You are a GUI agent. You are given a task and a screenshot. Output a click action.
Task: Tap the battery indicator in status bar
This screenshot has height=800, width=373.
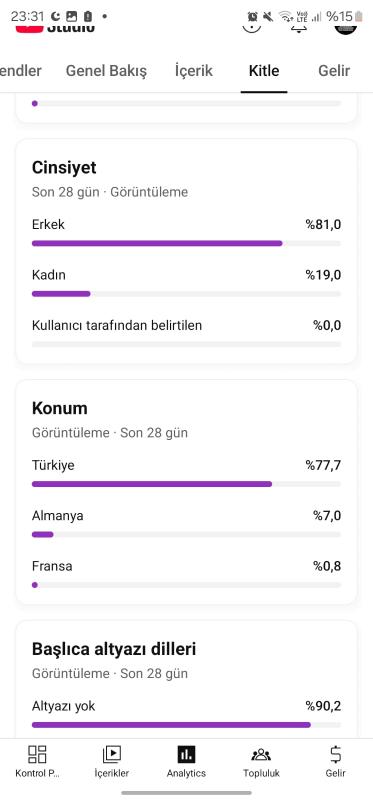pyautogui.click(x=359, y=17)
